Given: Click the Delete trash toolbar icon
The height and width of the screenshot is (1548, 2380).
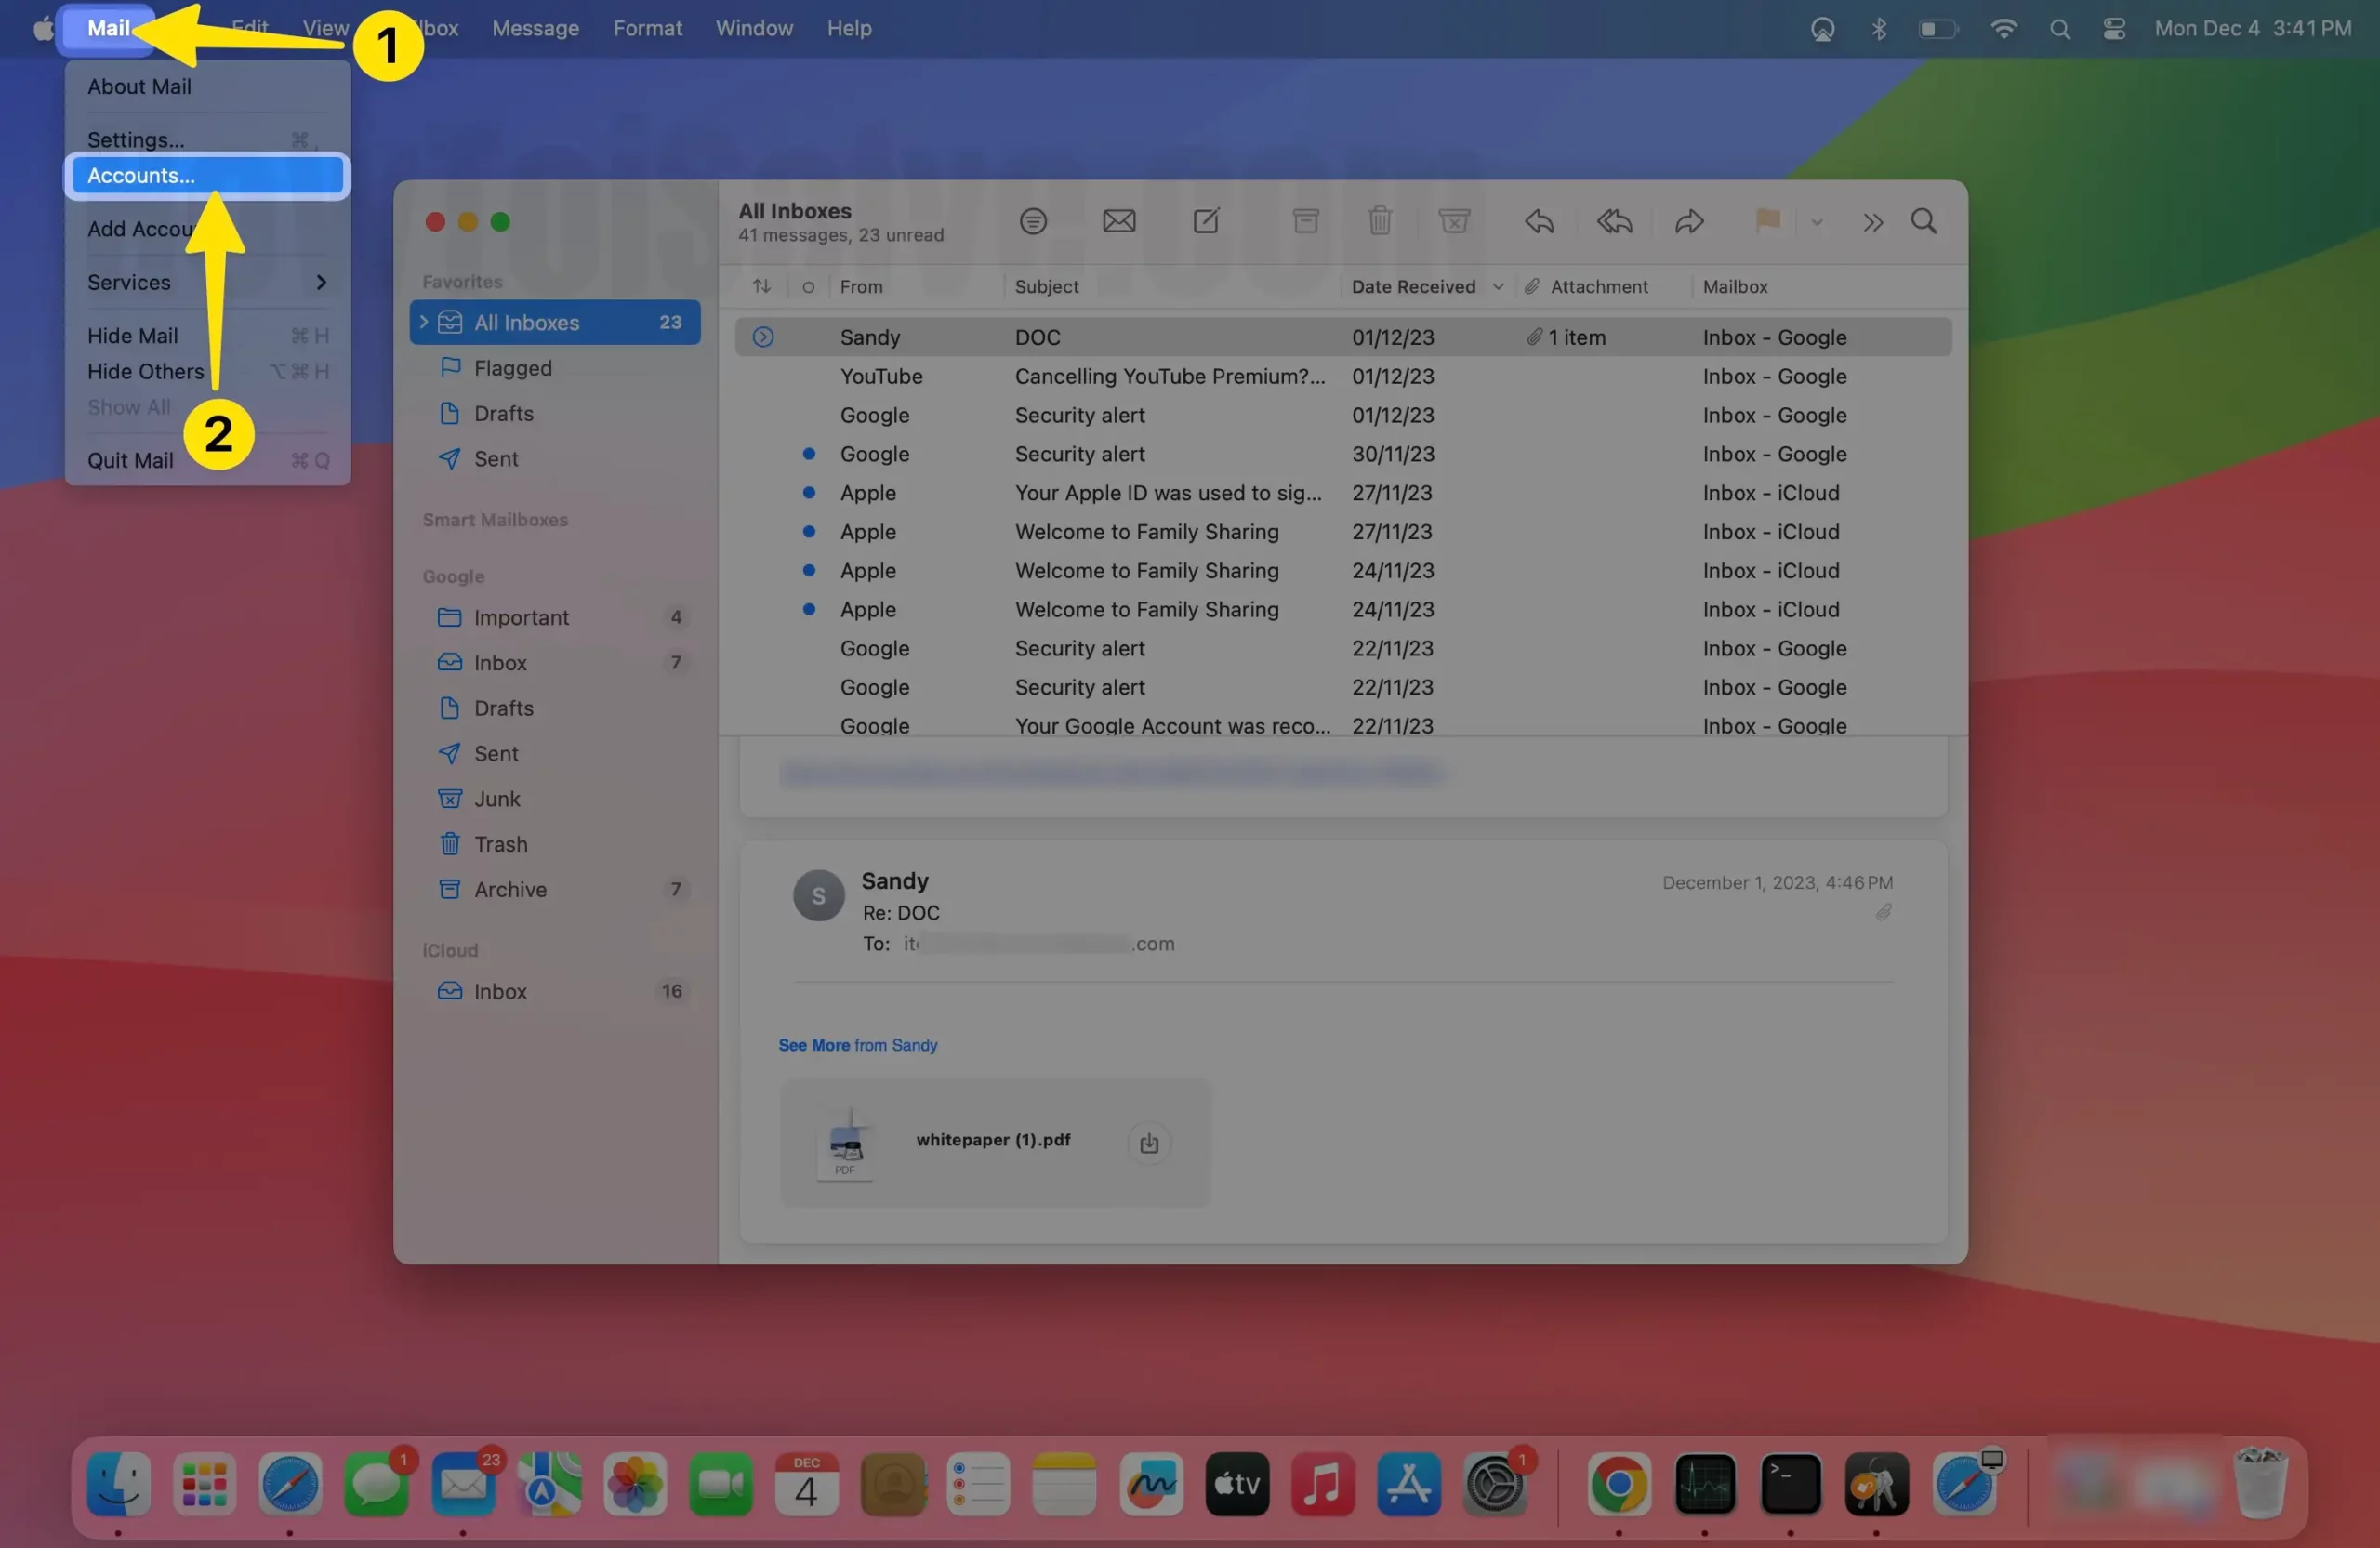Looking at the screenshot, I should (1380, 221).
